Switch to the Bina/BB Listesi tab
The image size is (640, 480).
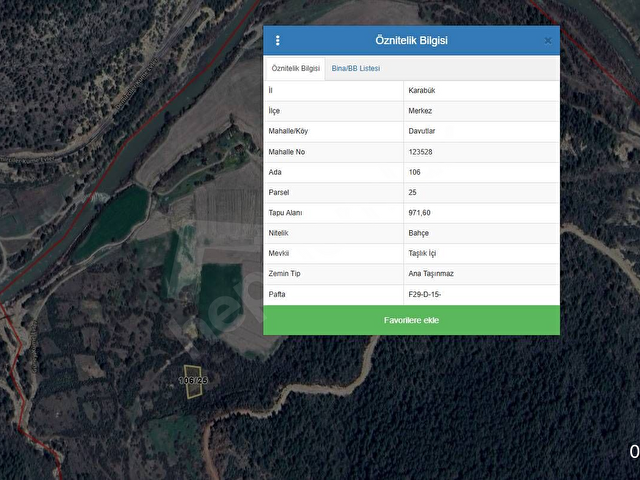[x=356, y=69]
